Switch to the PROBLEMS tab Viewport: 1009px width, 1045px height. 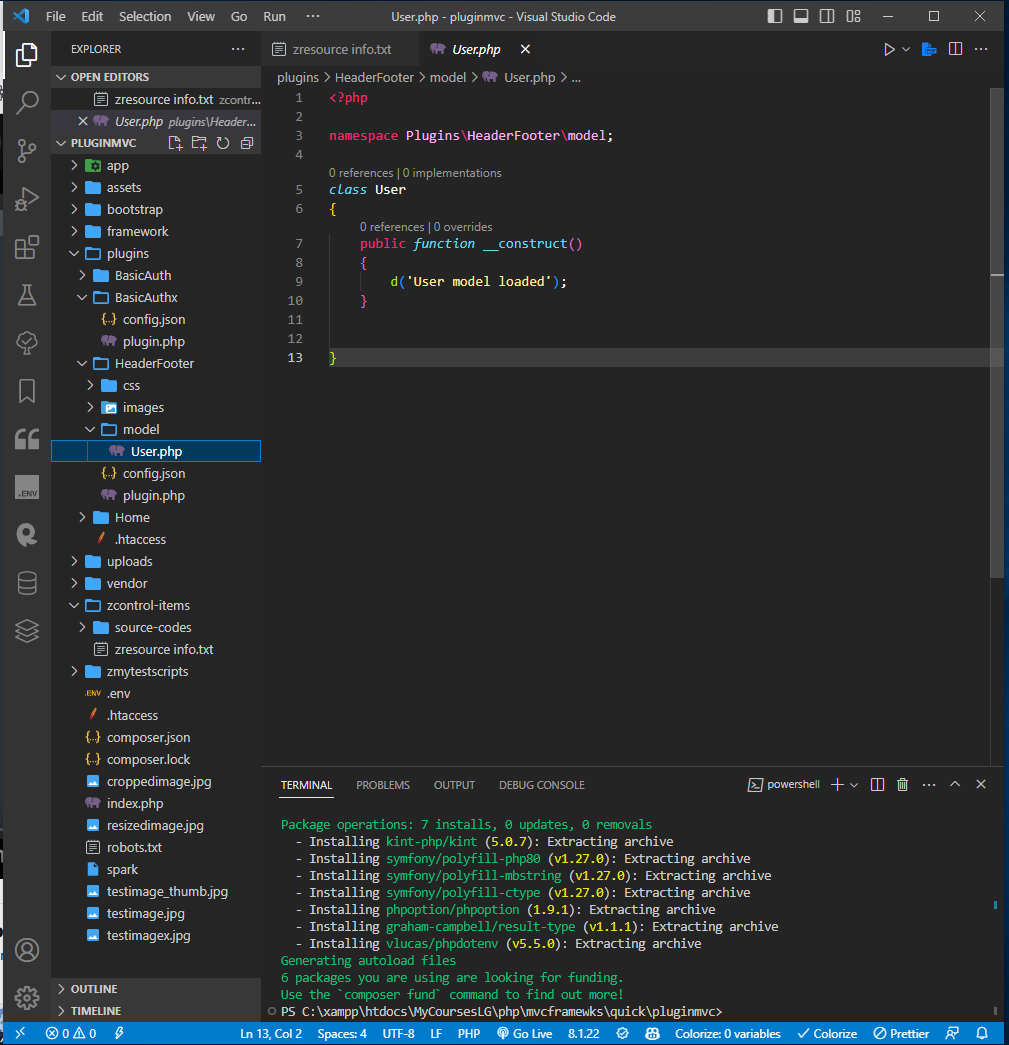click(x=383, y=785)
